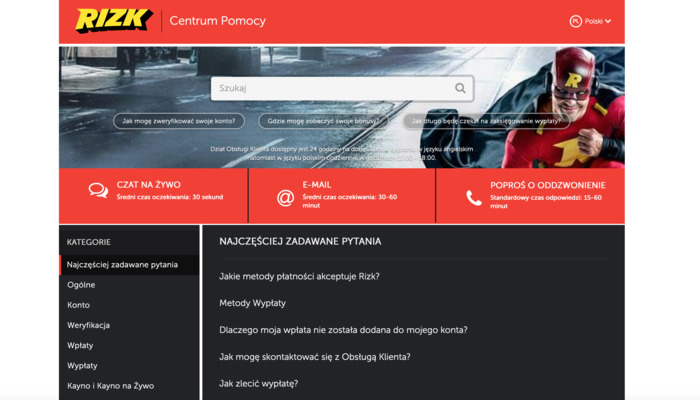Click 'Jak mogę zweryfikować swoje konto?' suggestion
This screenshot has width=700, height=400.
click(x=179, y=121)
